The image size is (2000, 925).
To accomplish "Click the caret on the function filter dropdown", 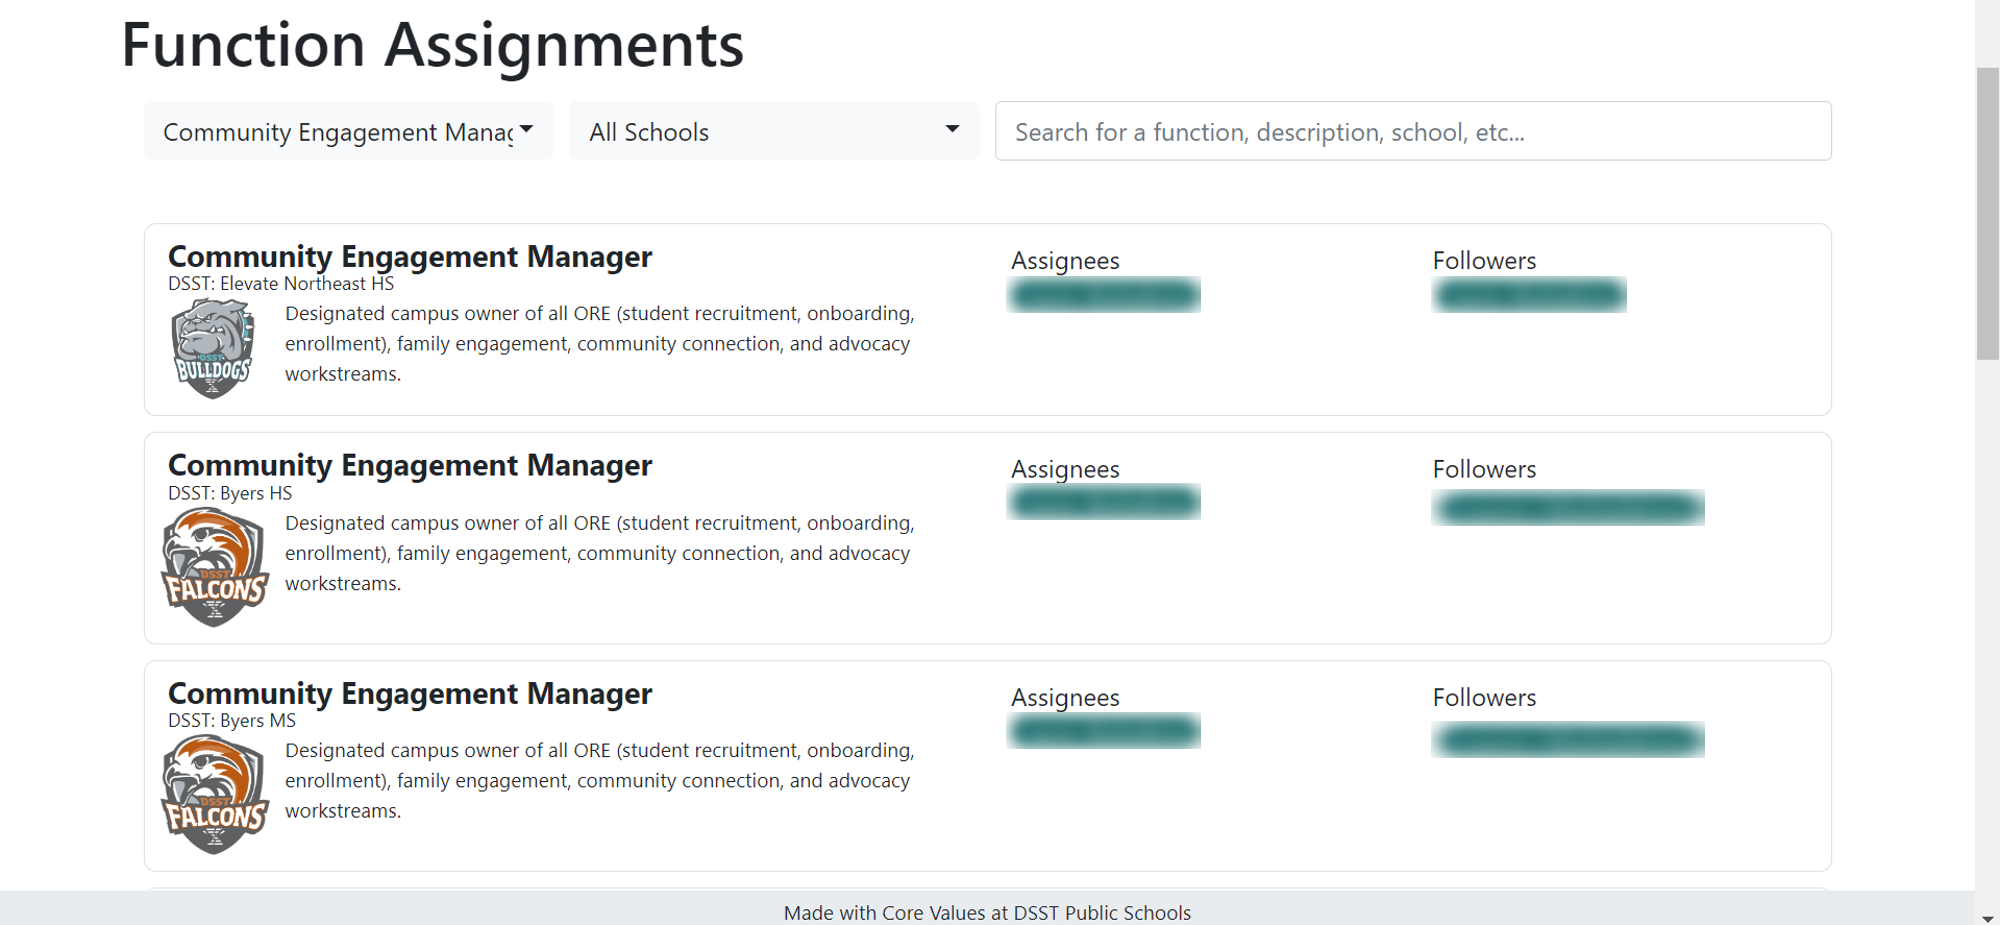I will click(x=527, y=130).
